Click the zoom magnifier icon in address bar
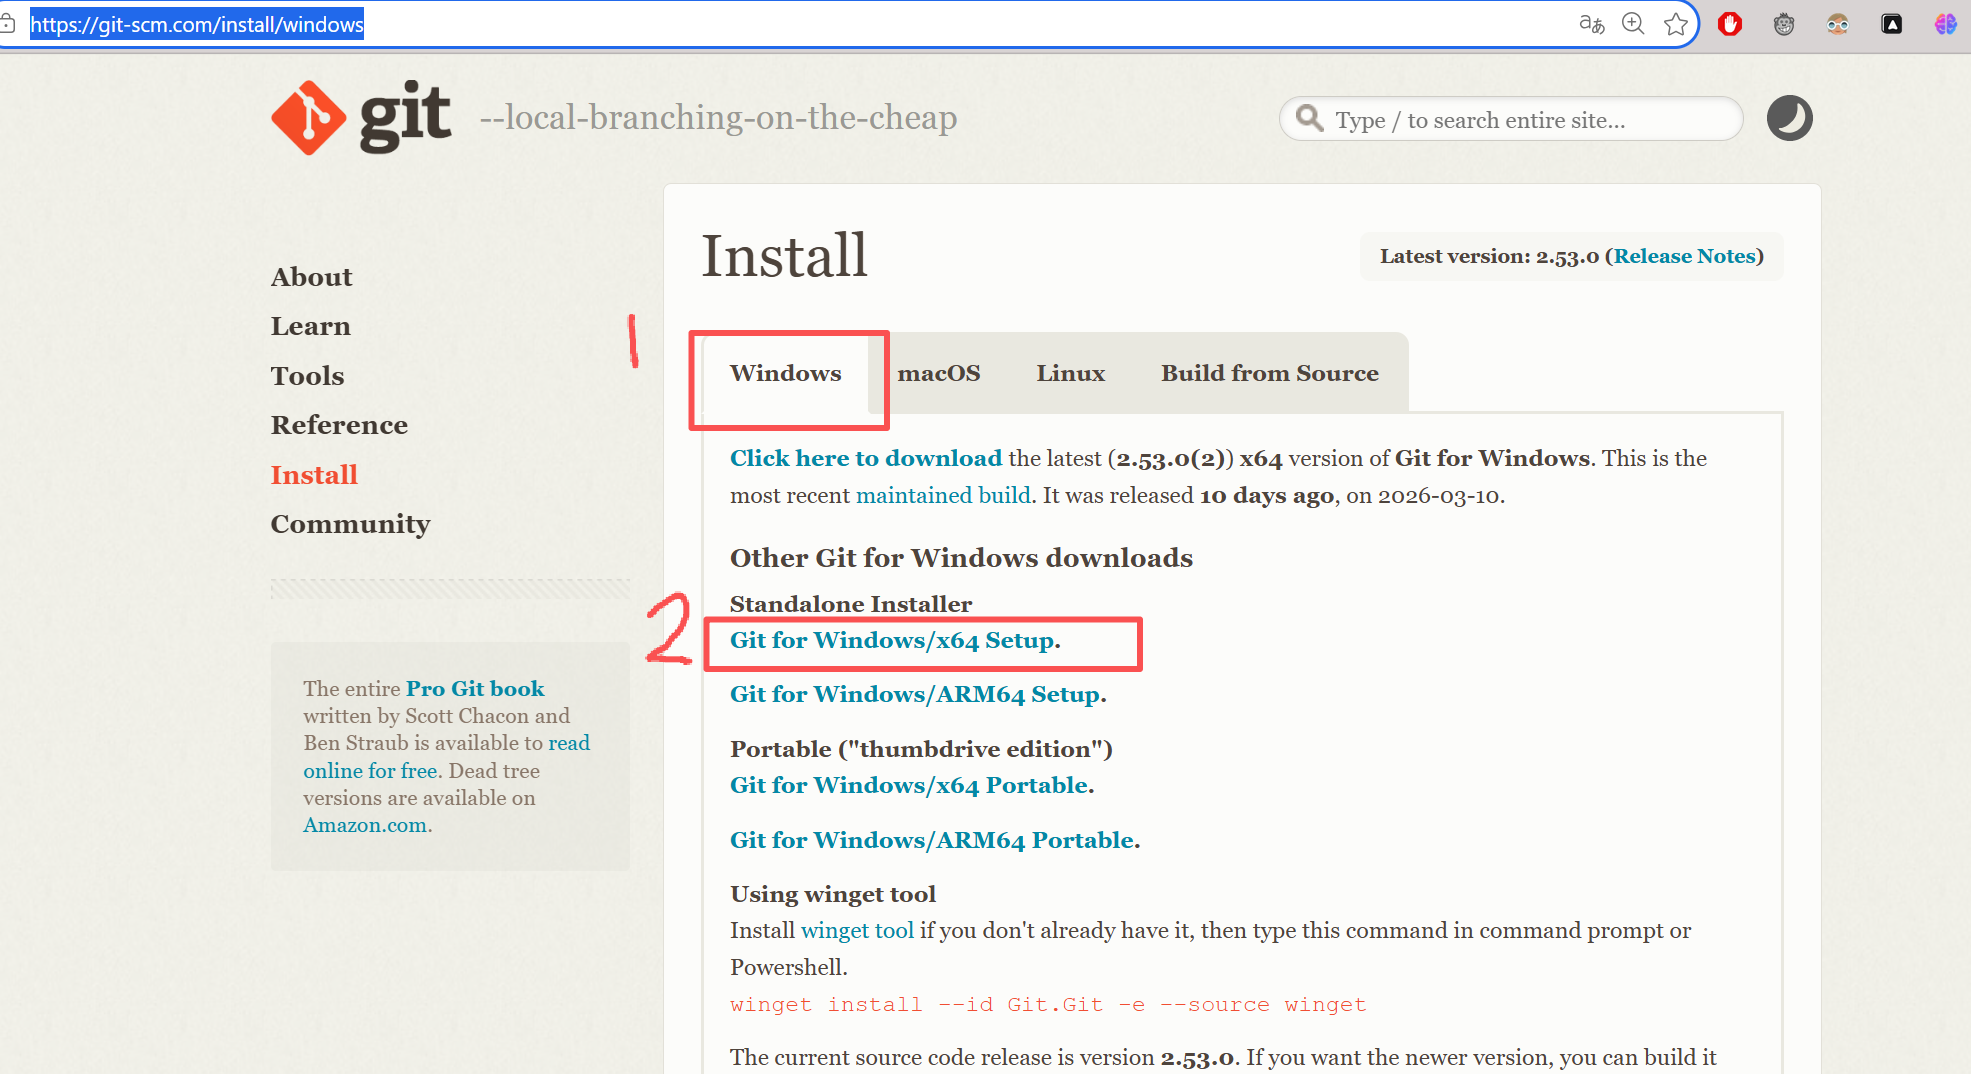The width and height of the screenshot is (1971, 1074). pos(1633,24)
